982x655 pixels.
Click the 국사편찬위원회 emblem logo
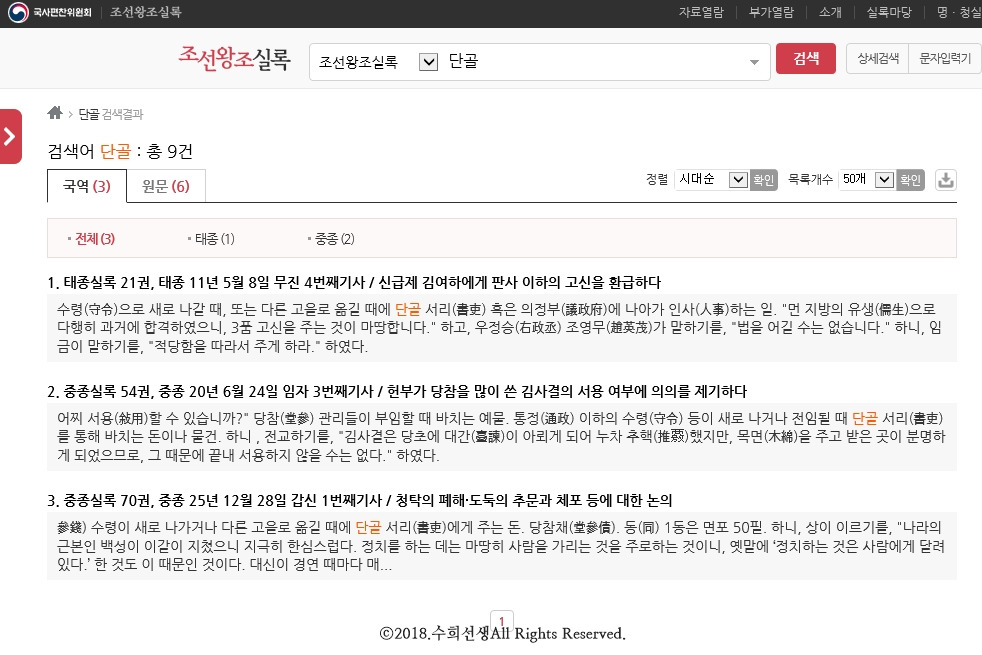click(x=18, y=14)
